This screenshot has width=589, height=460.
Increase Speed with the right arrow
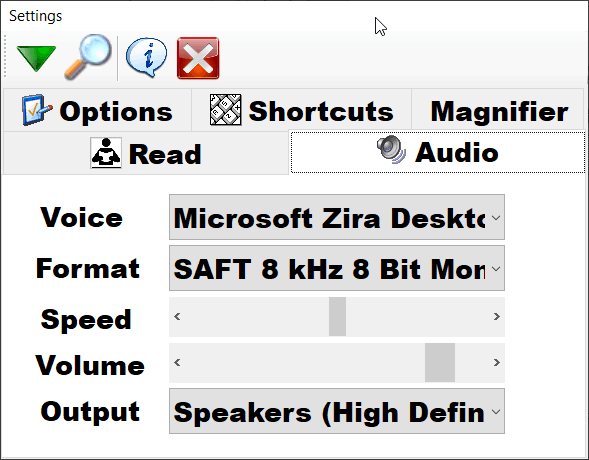(497, 317)
